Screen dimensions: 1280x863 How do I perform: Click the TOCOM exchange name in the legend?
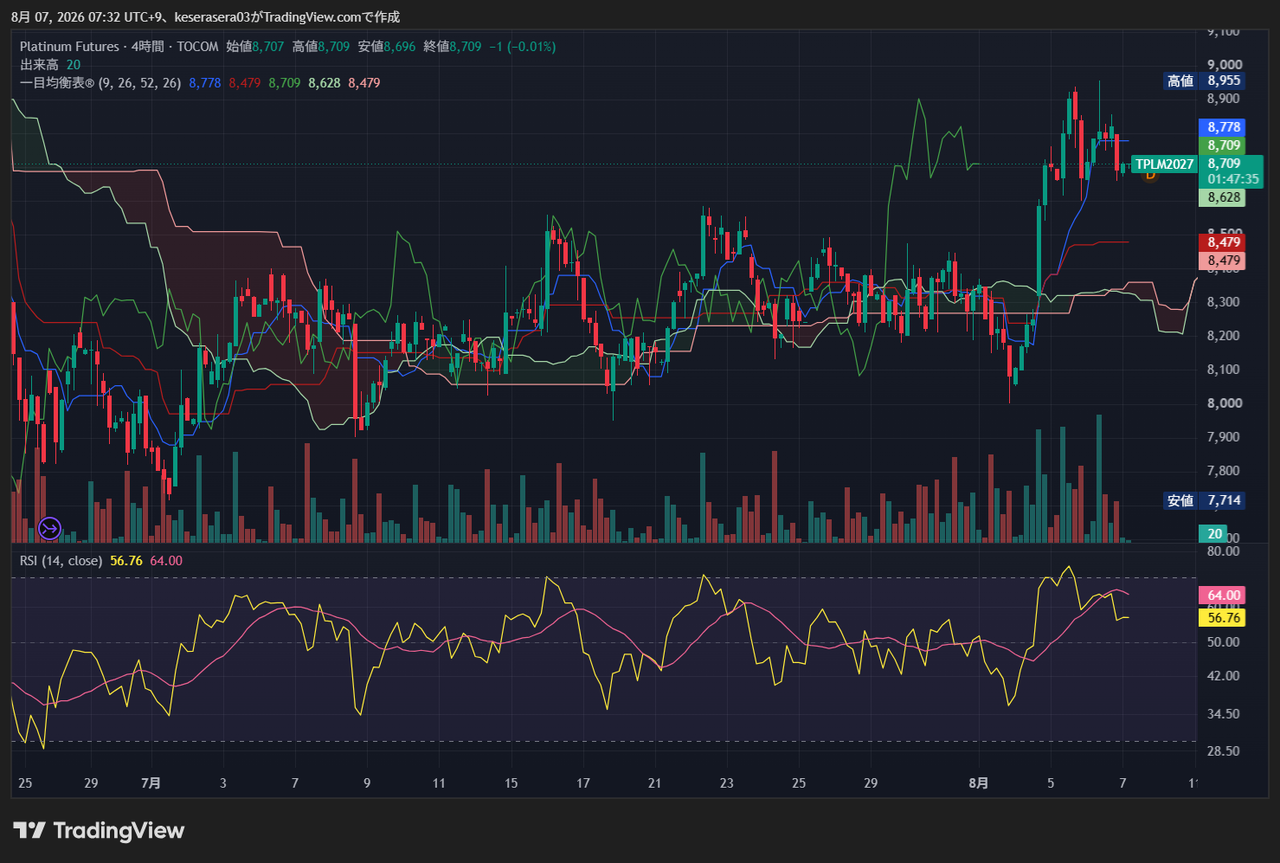pos(198,46)
